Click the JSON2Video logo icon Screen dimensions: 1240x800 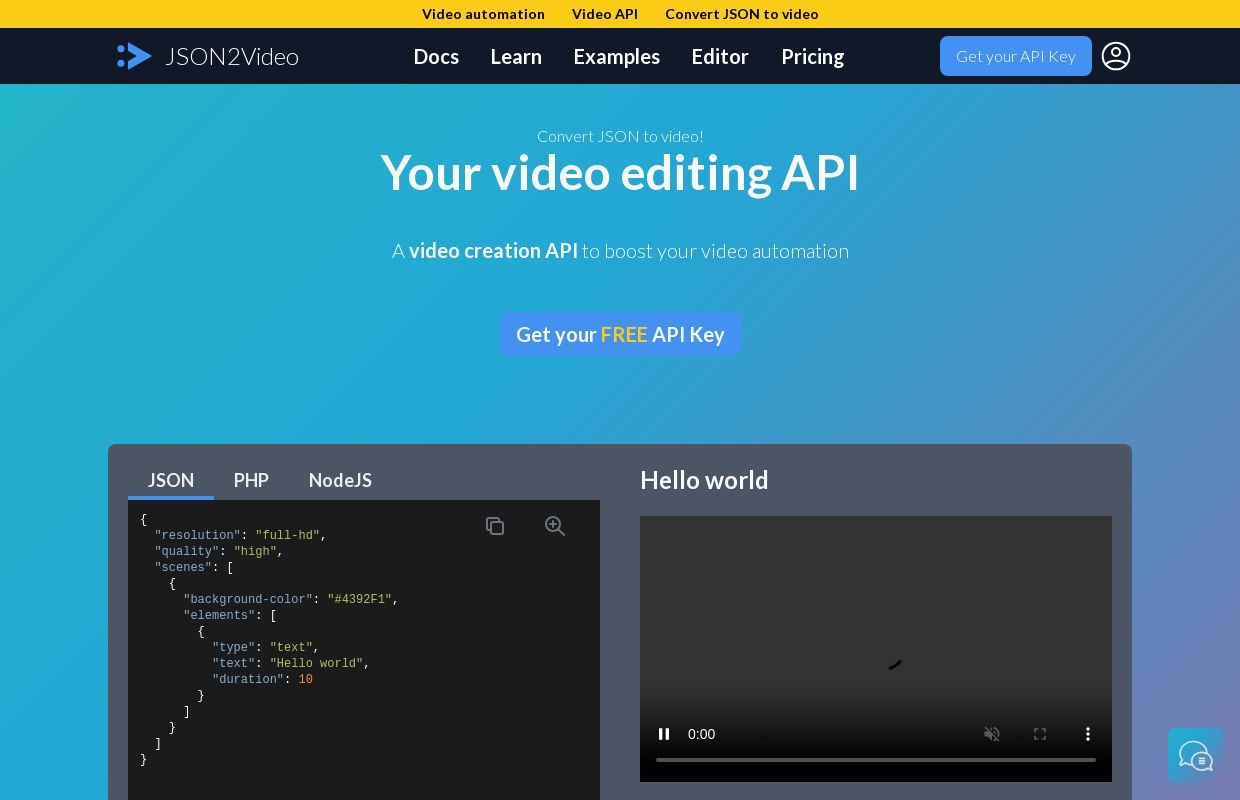(134, 56)
